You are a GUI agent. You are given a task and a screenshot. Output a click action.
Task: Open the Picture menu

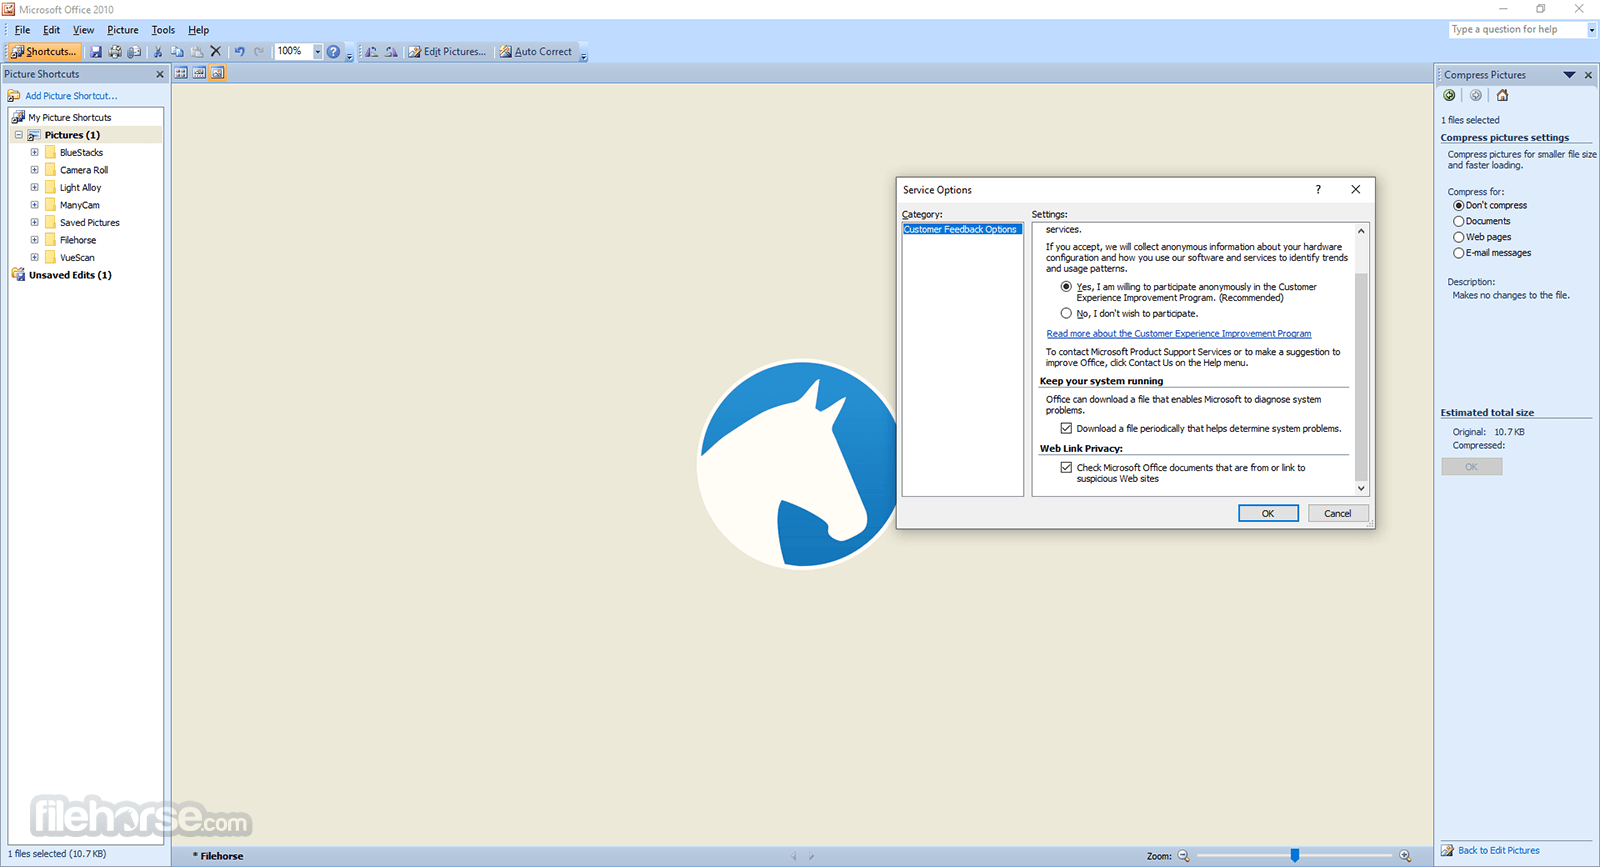123,30
